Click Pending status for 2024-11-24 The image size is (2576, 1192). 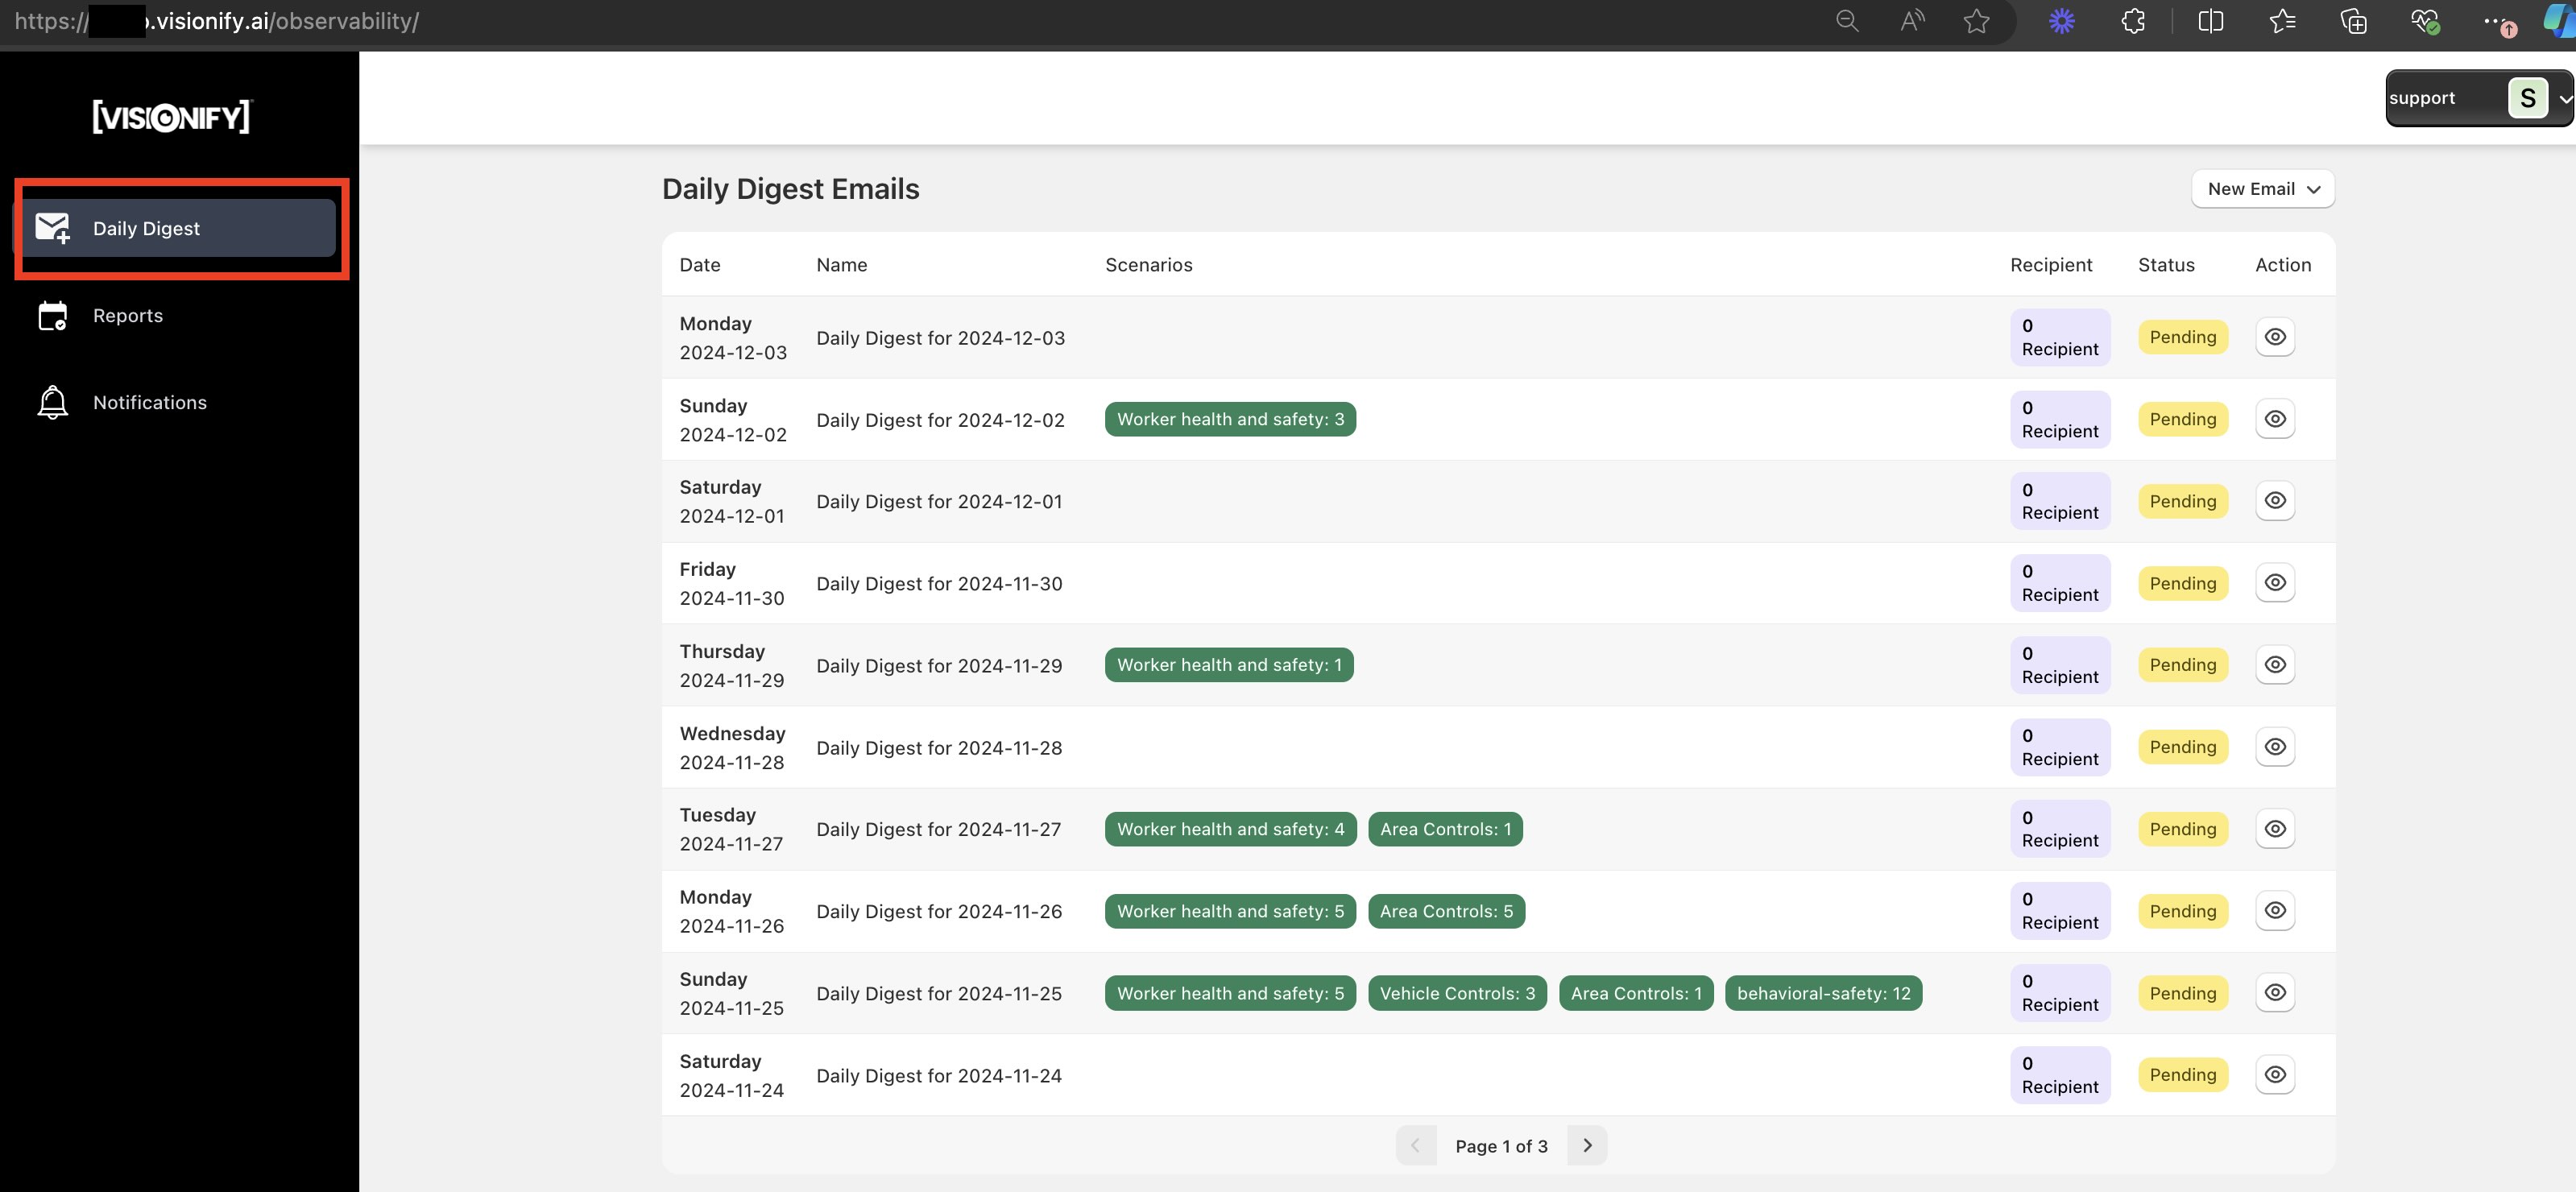[x=2183, y=1075]
